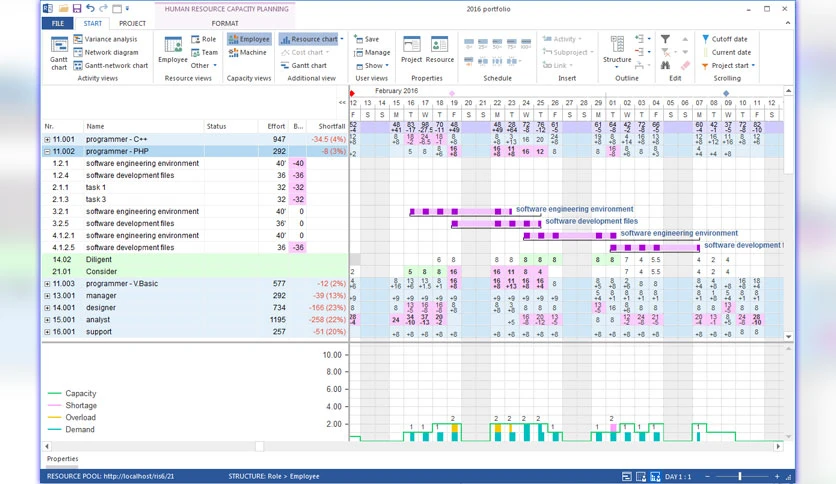Screen dimensions: 836x484
Task: Click the blue diamond timeline marker
Action: [x=726, y=93]
